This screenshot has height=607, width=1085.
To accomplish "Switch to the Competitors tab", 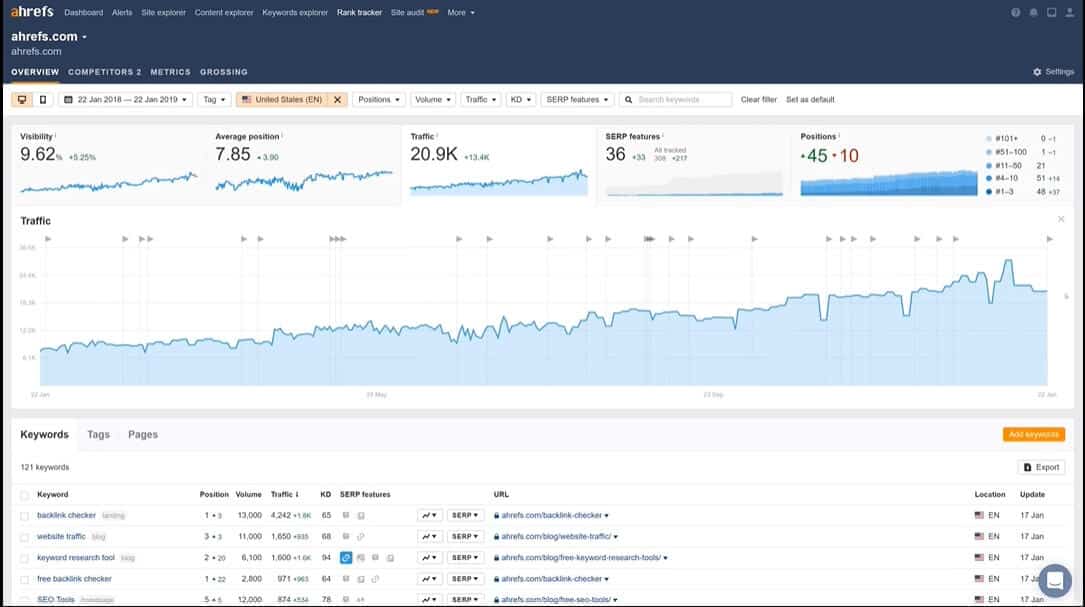I will click(x=104, y=72).
